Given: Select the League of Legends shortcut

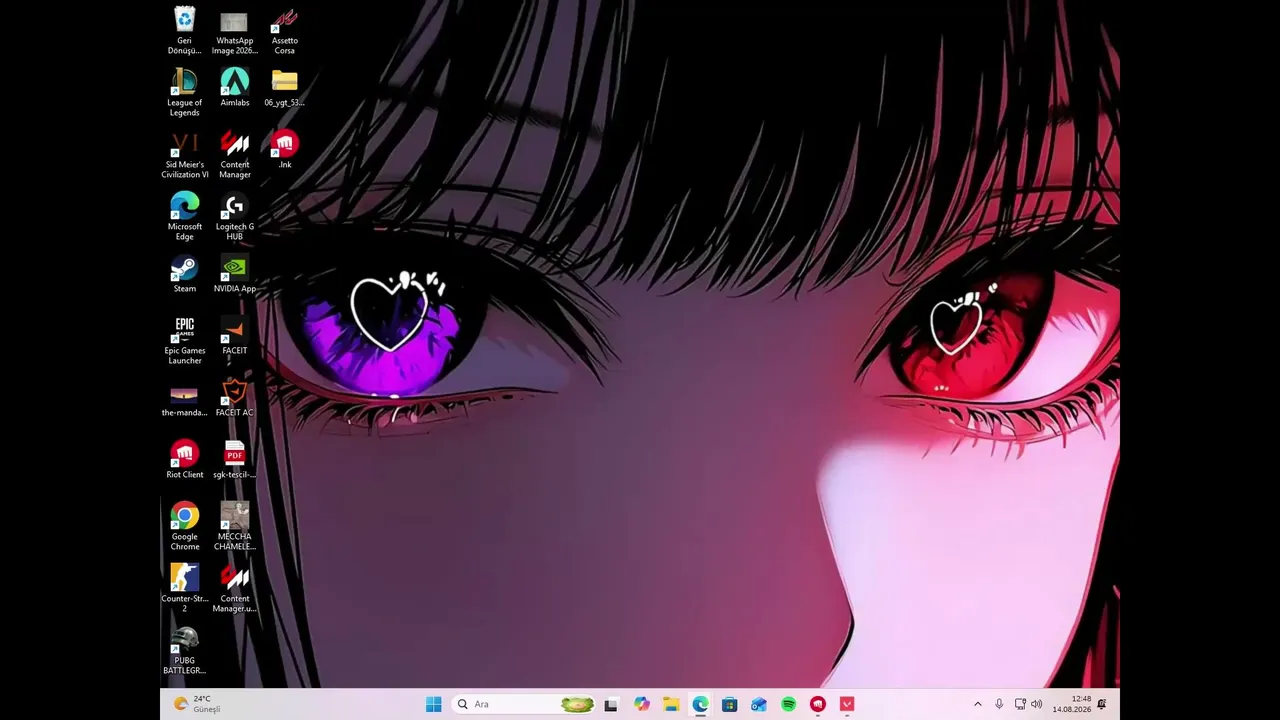Looking at the screenshot, I should pos(185,93).
